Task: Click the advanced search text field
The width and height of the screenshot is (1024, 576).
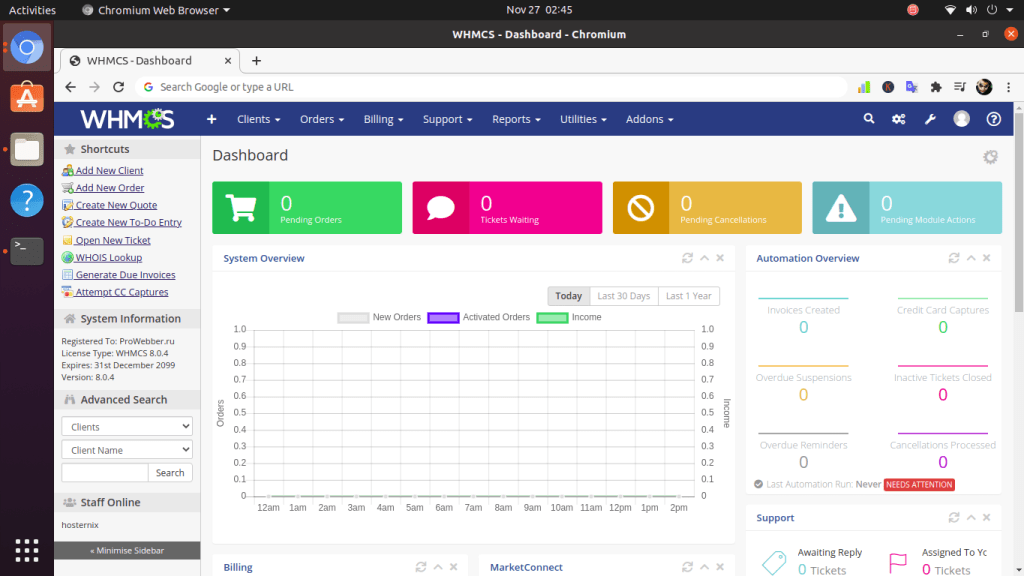Action: pos(104,473)
